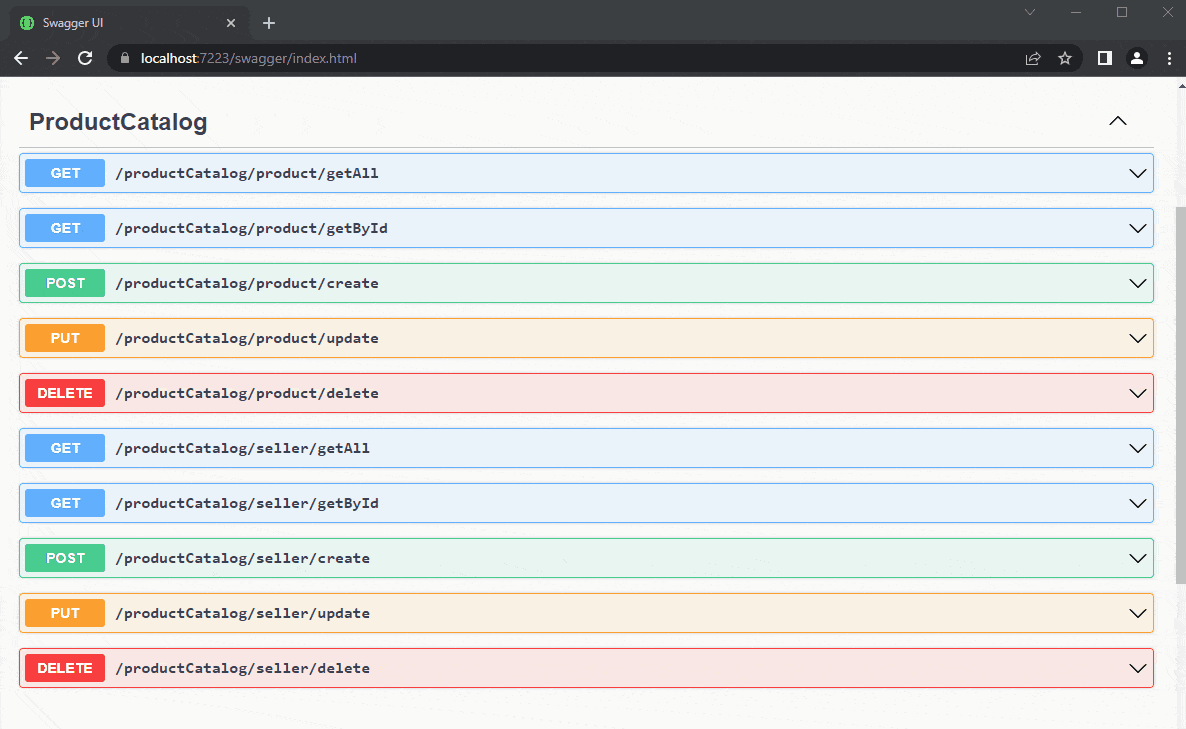1186x729 pixels.
Task: Expand PUT seller/update endpoint chevron
Action: point(1138,613)
